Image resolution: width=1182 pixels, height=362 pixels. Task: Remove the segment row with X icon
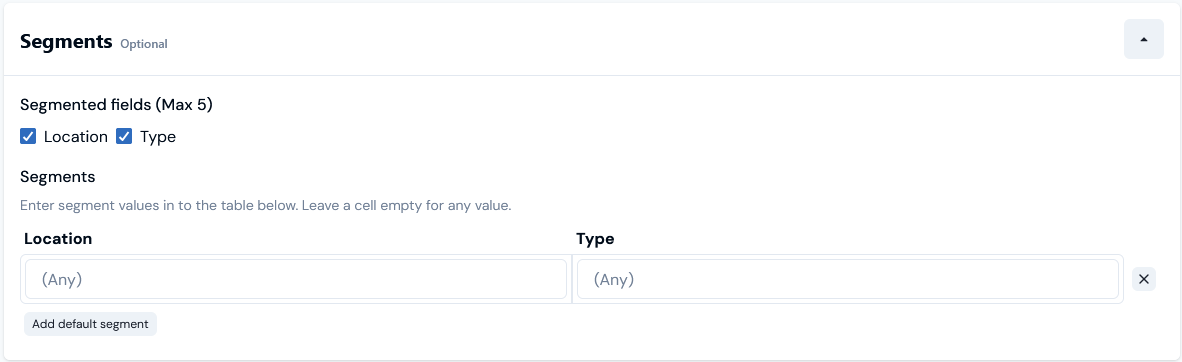[x=1144, y=279]
